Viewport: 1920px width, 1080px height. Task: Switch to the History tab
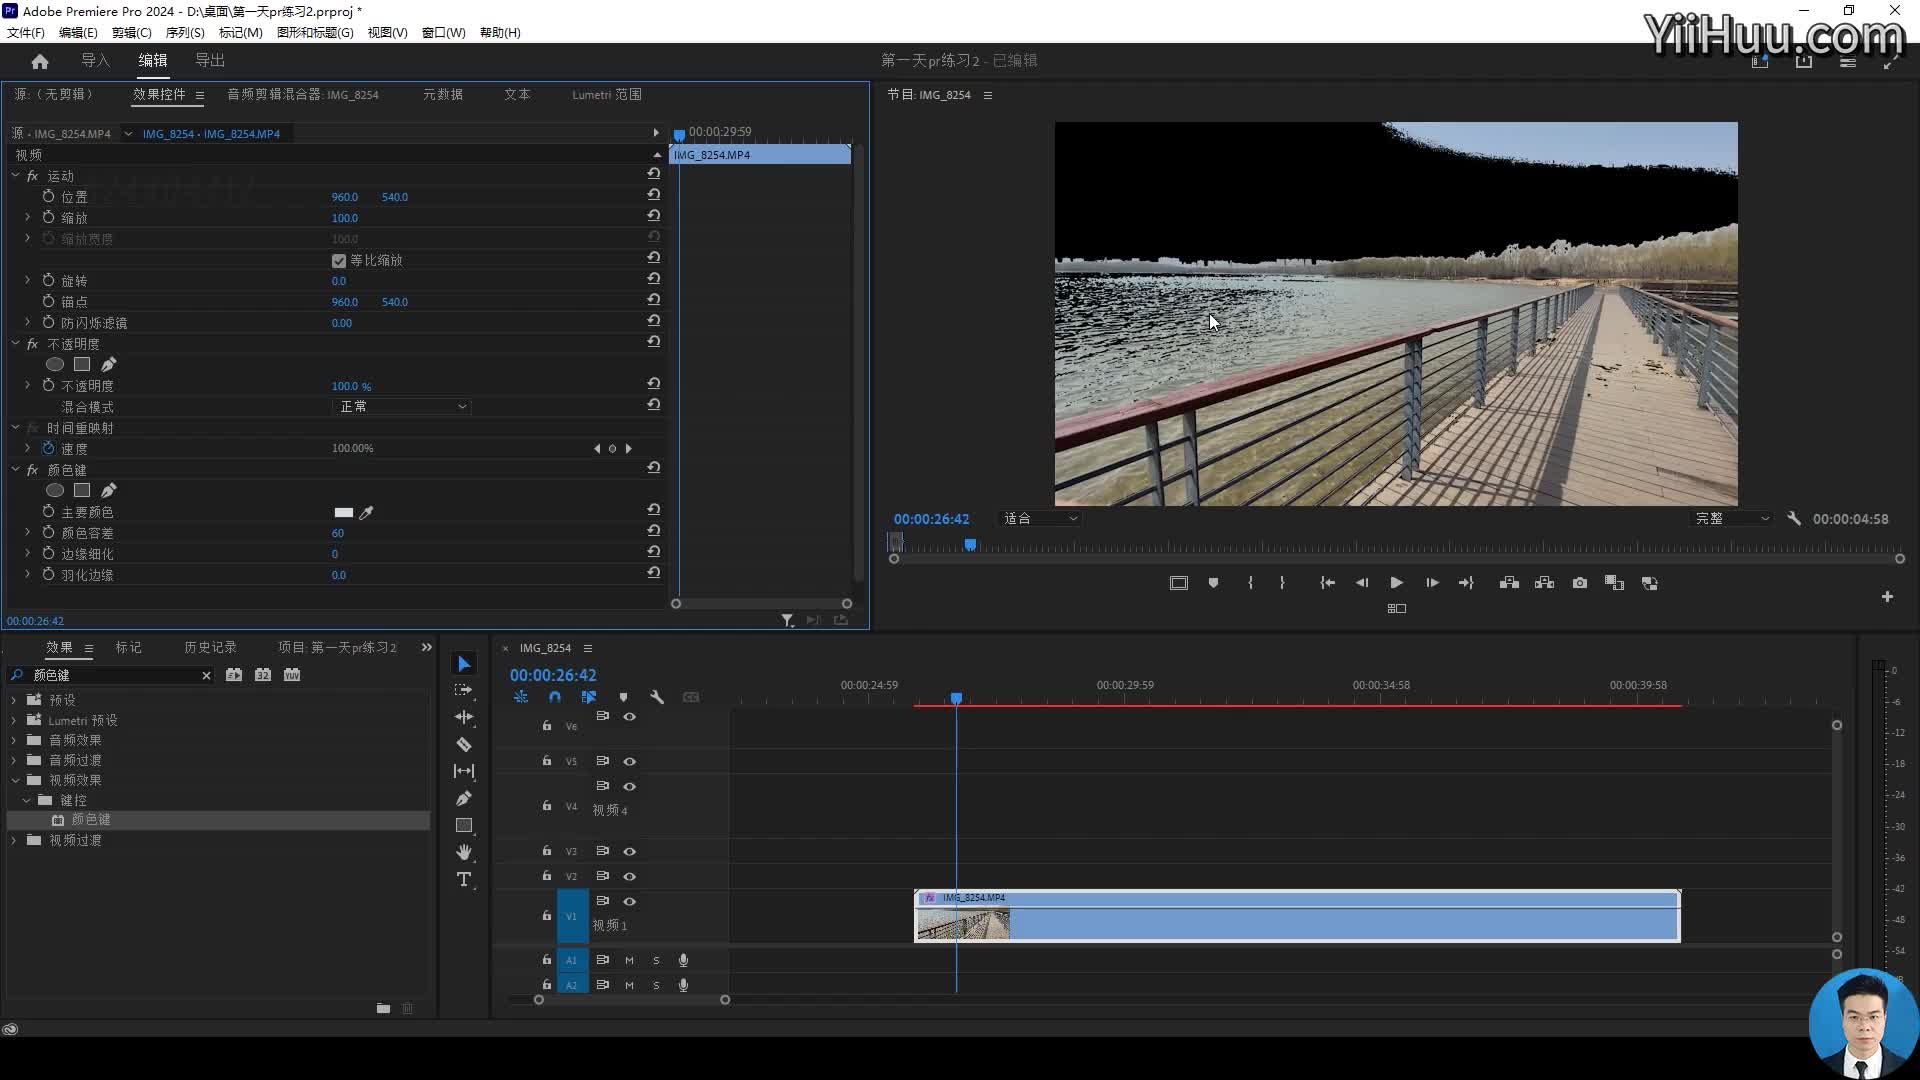[x=210, y=647]
